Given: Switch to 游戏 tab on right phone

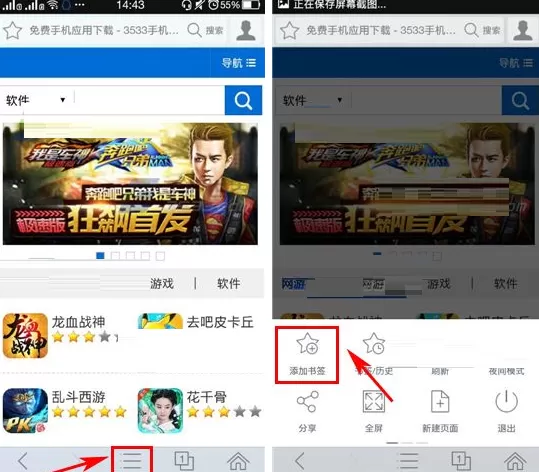Looking at the screenshot, I should pos(438,284).
